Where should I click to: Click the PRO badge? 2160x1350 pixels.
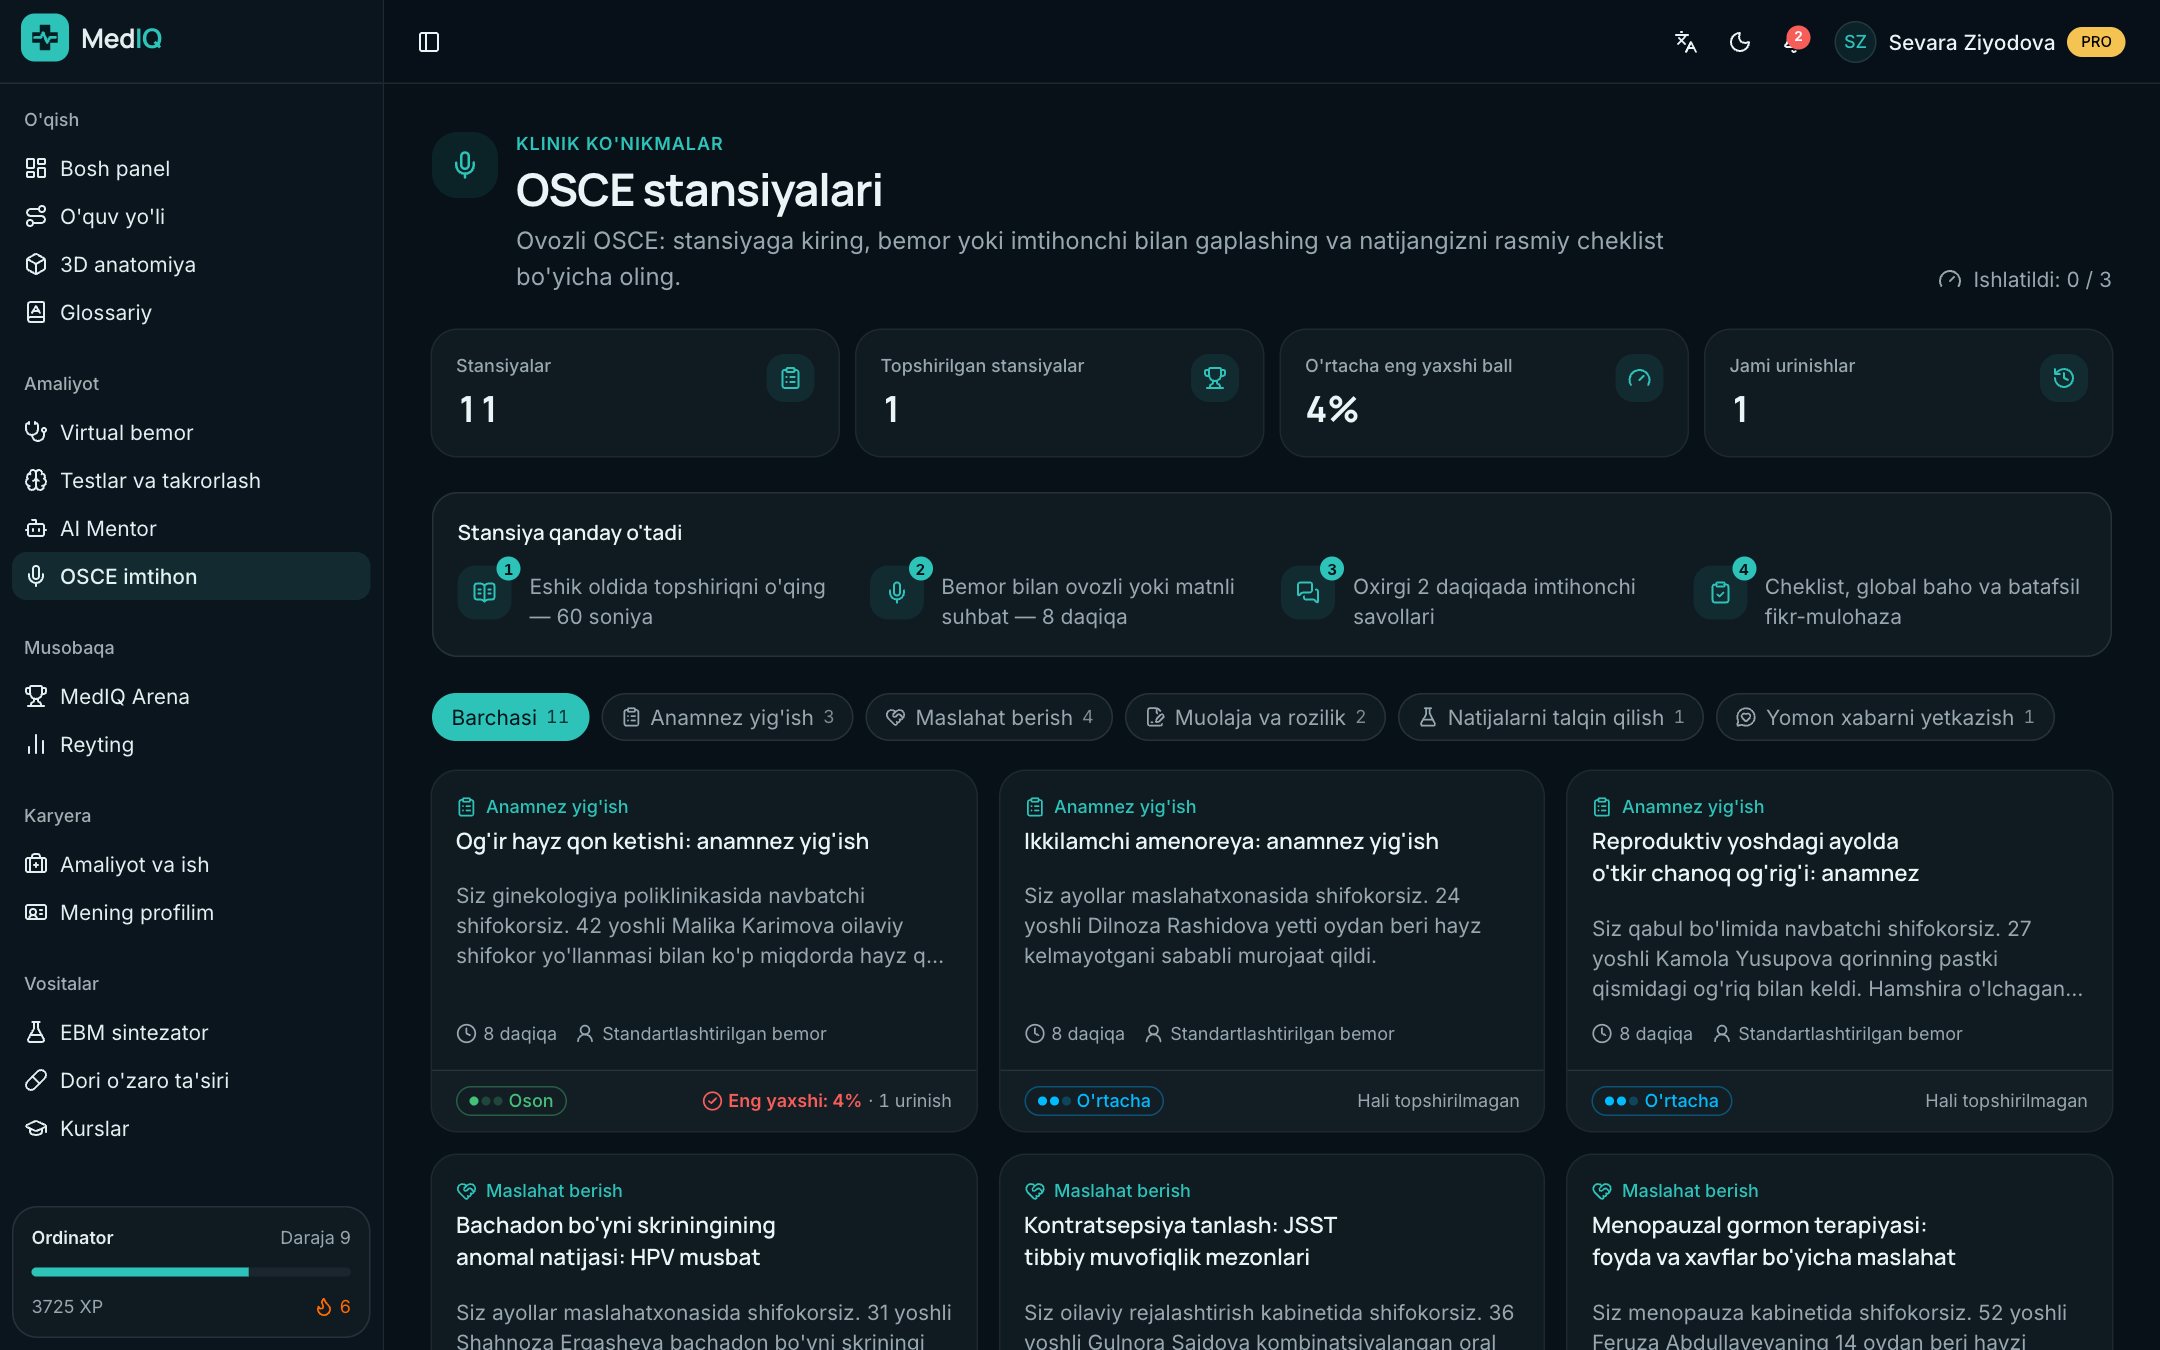coord(2096,42)
